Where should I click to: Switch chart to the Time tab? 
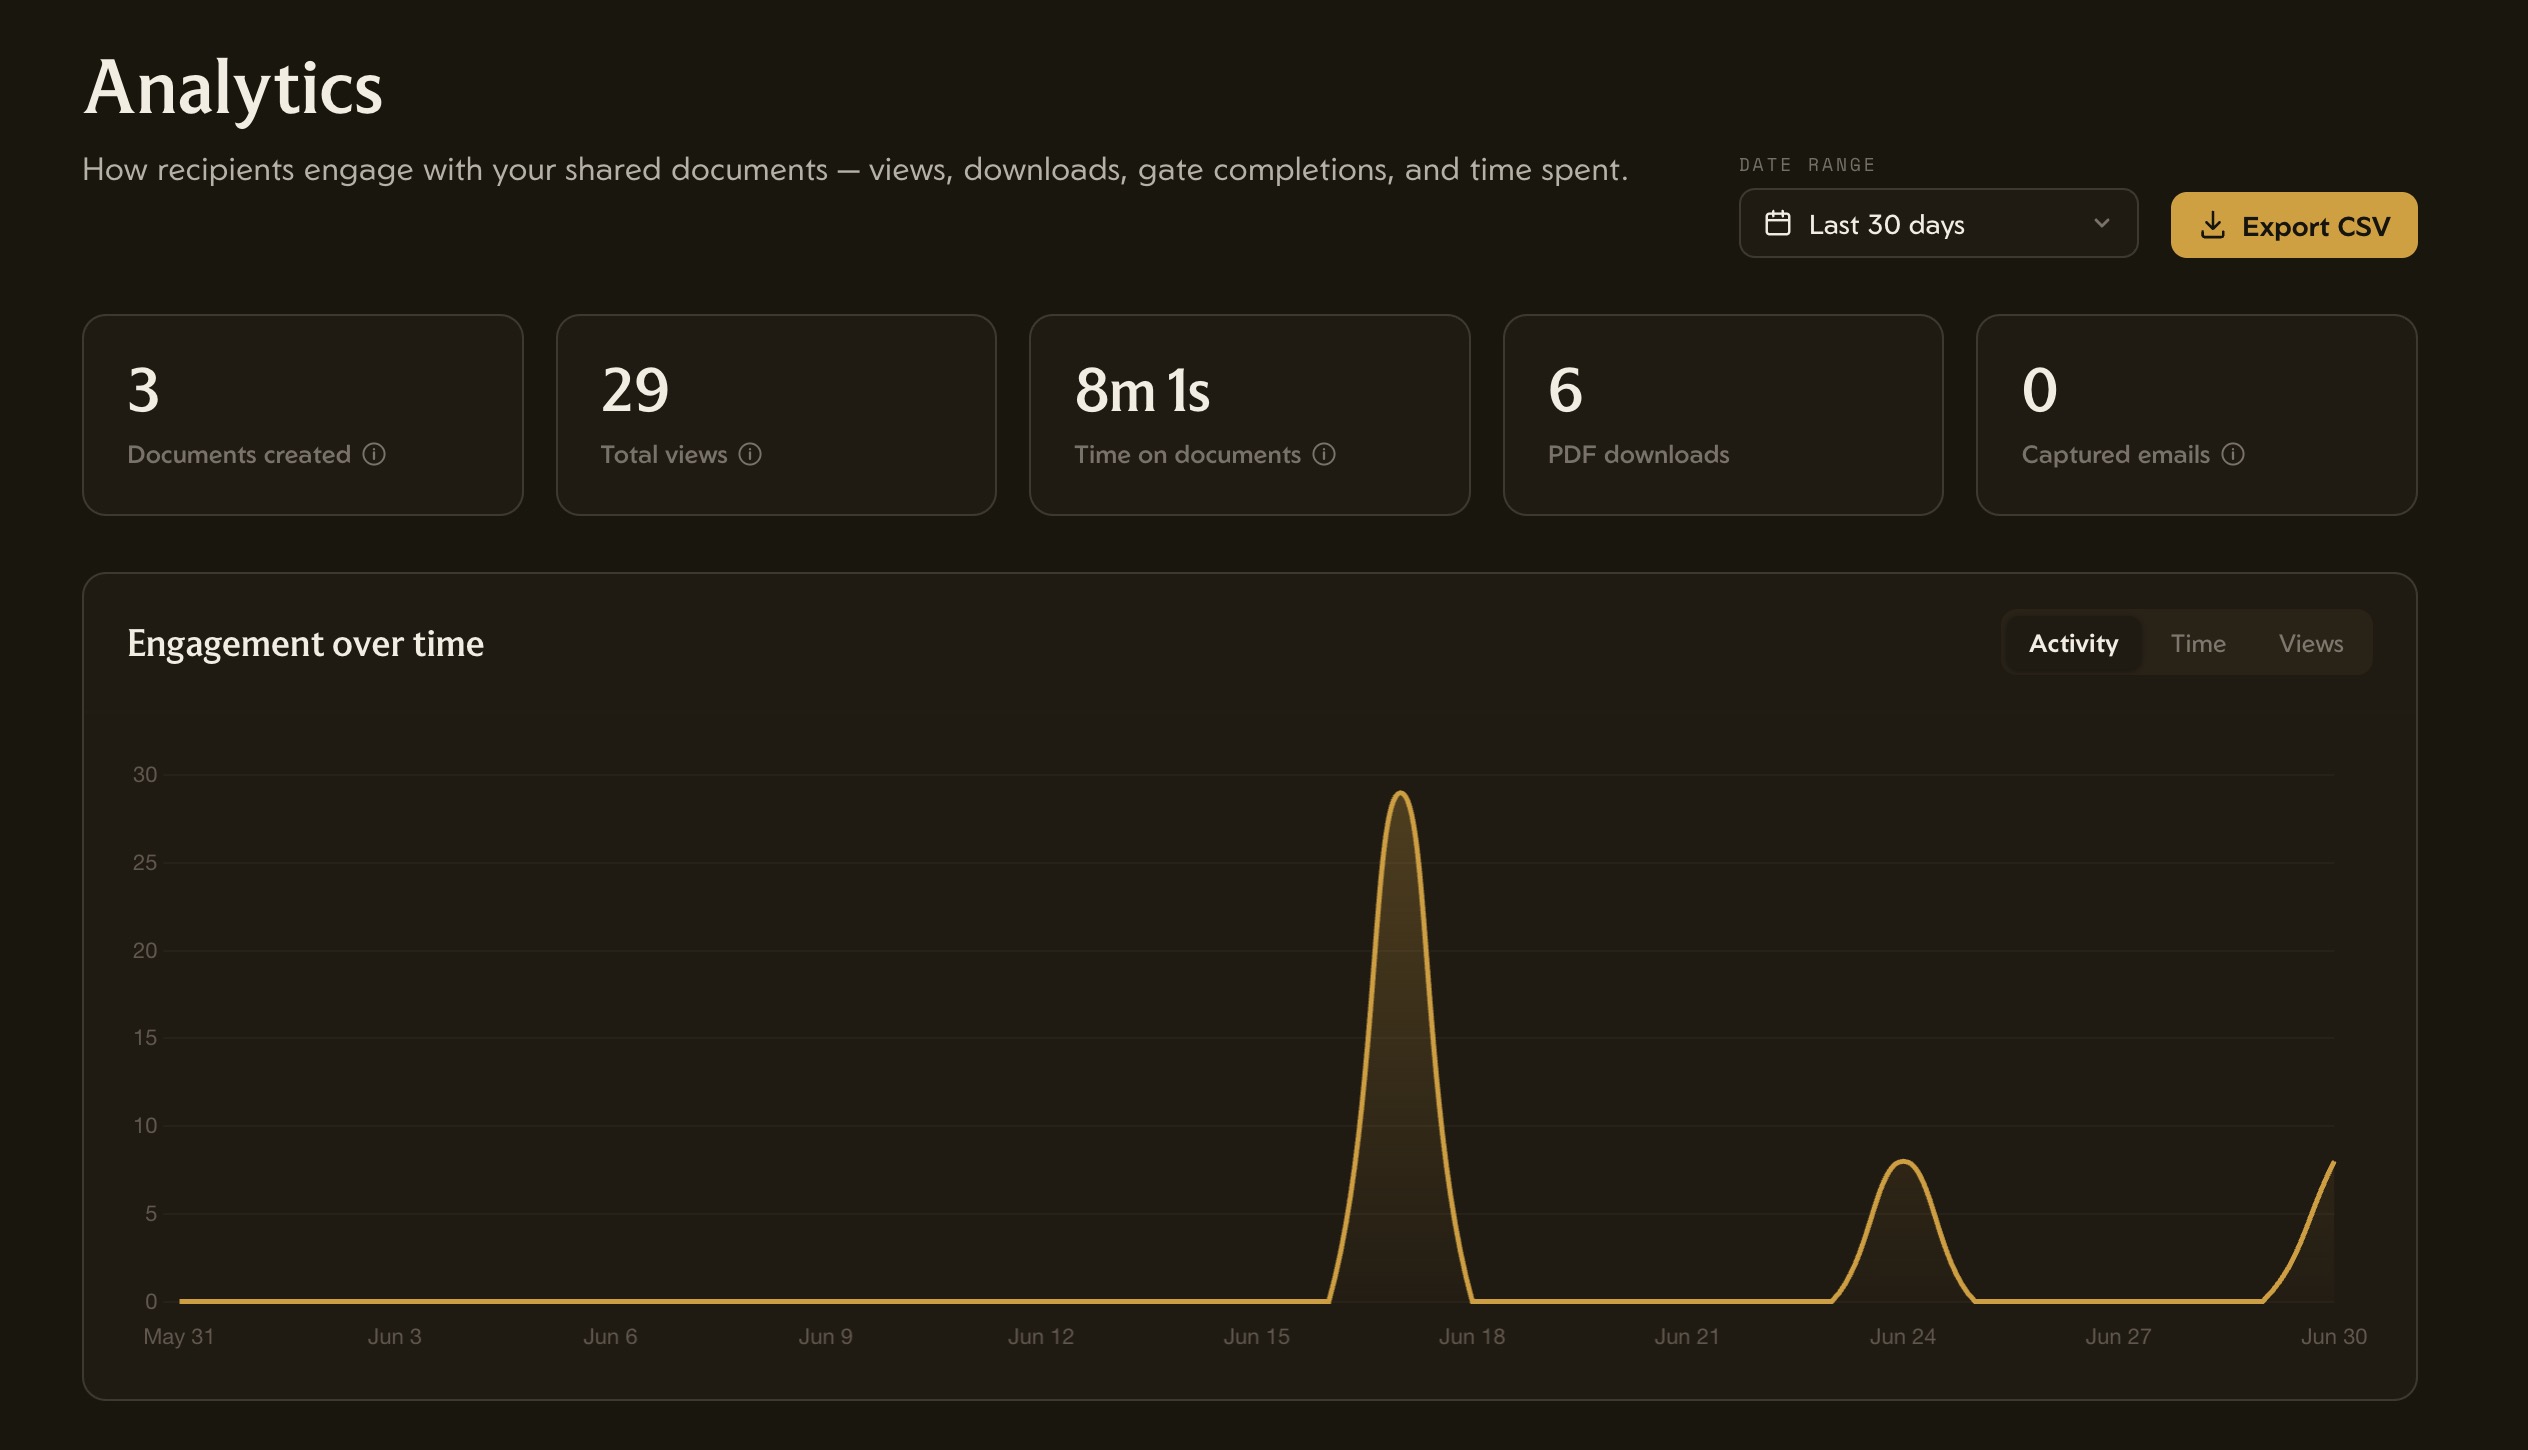2198,643
